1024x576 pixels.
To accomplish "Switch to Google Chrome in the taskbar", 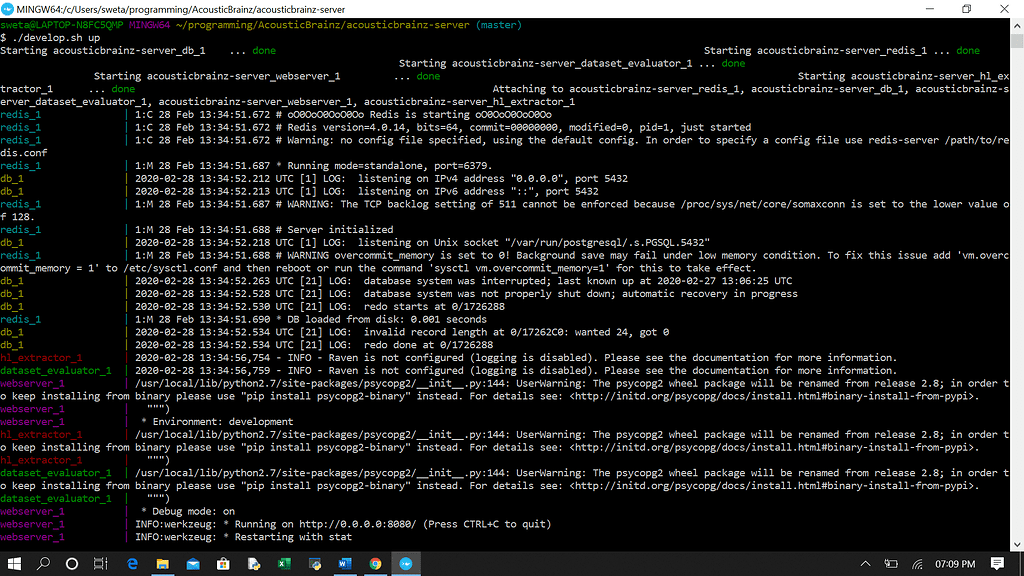I will coord(375,563).
